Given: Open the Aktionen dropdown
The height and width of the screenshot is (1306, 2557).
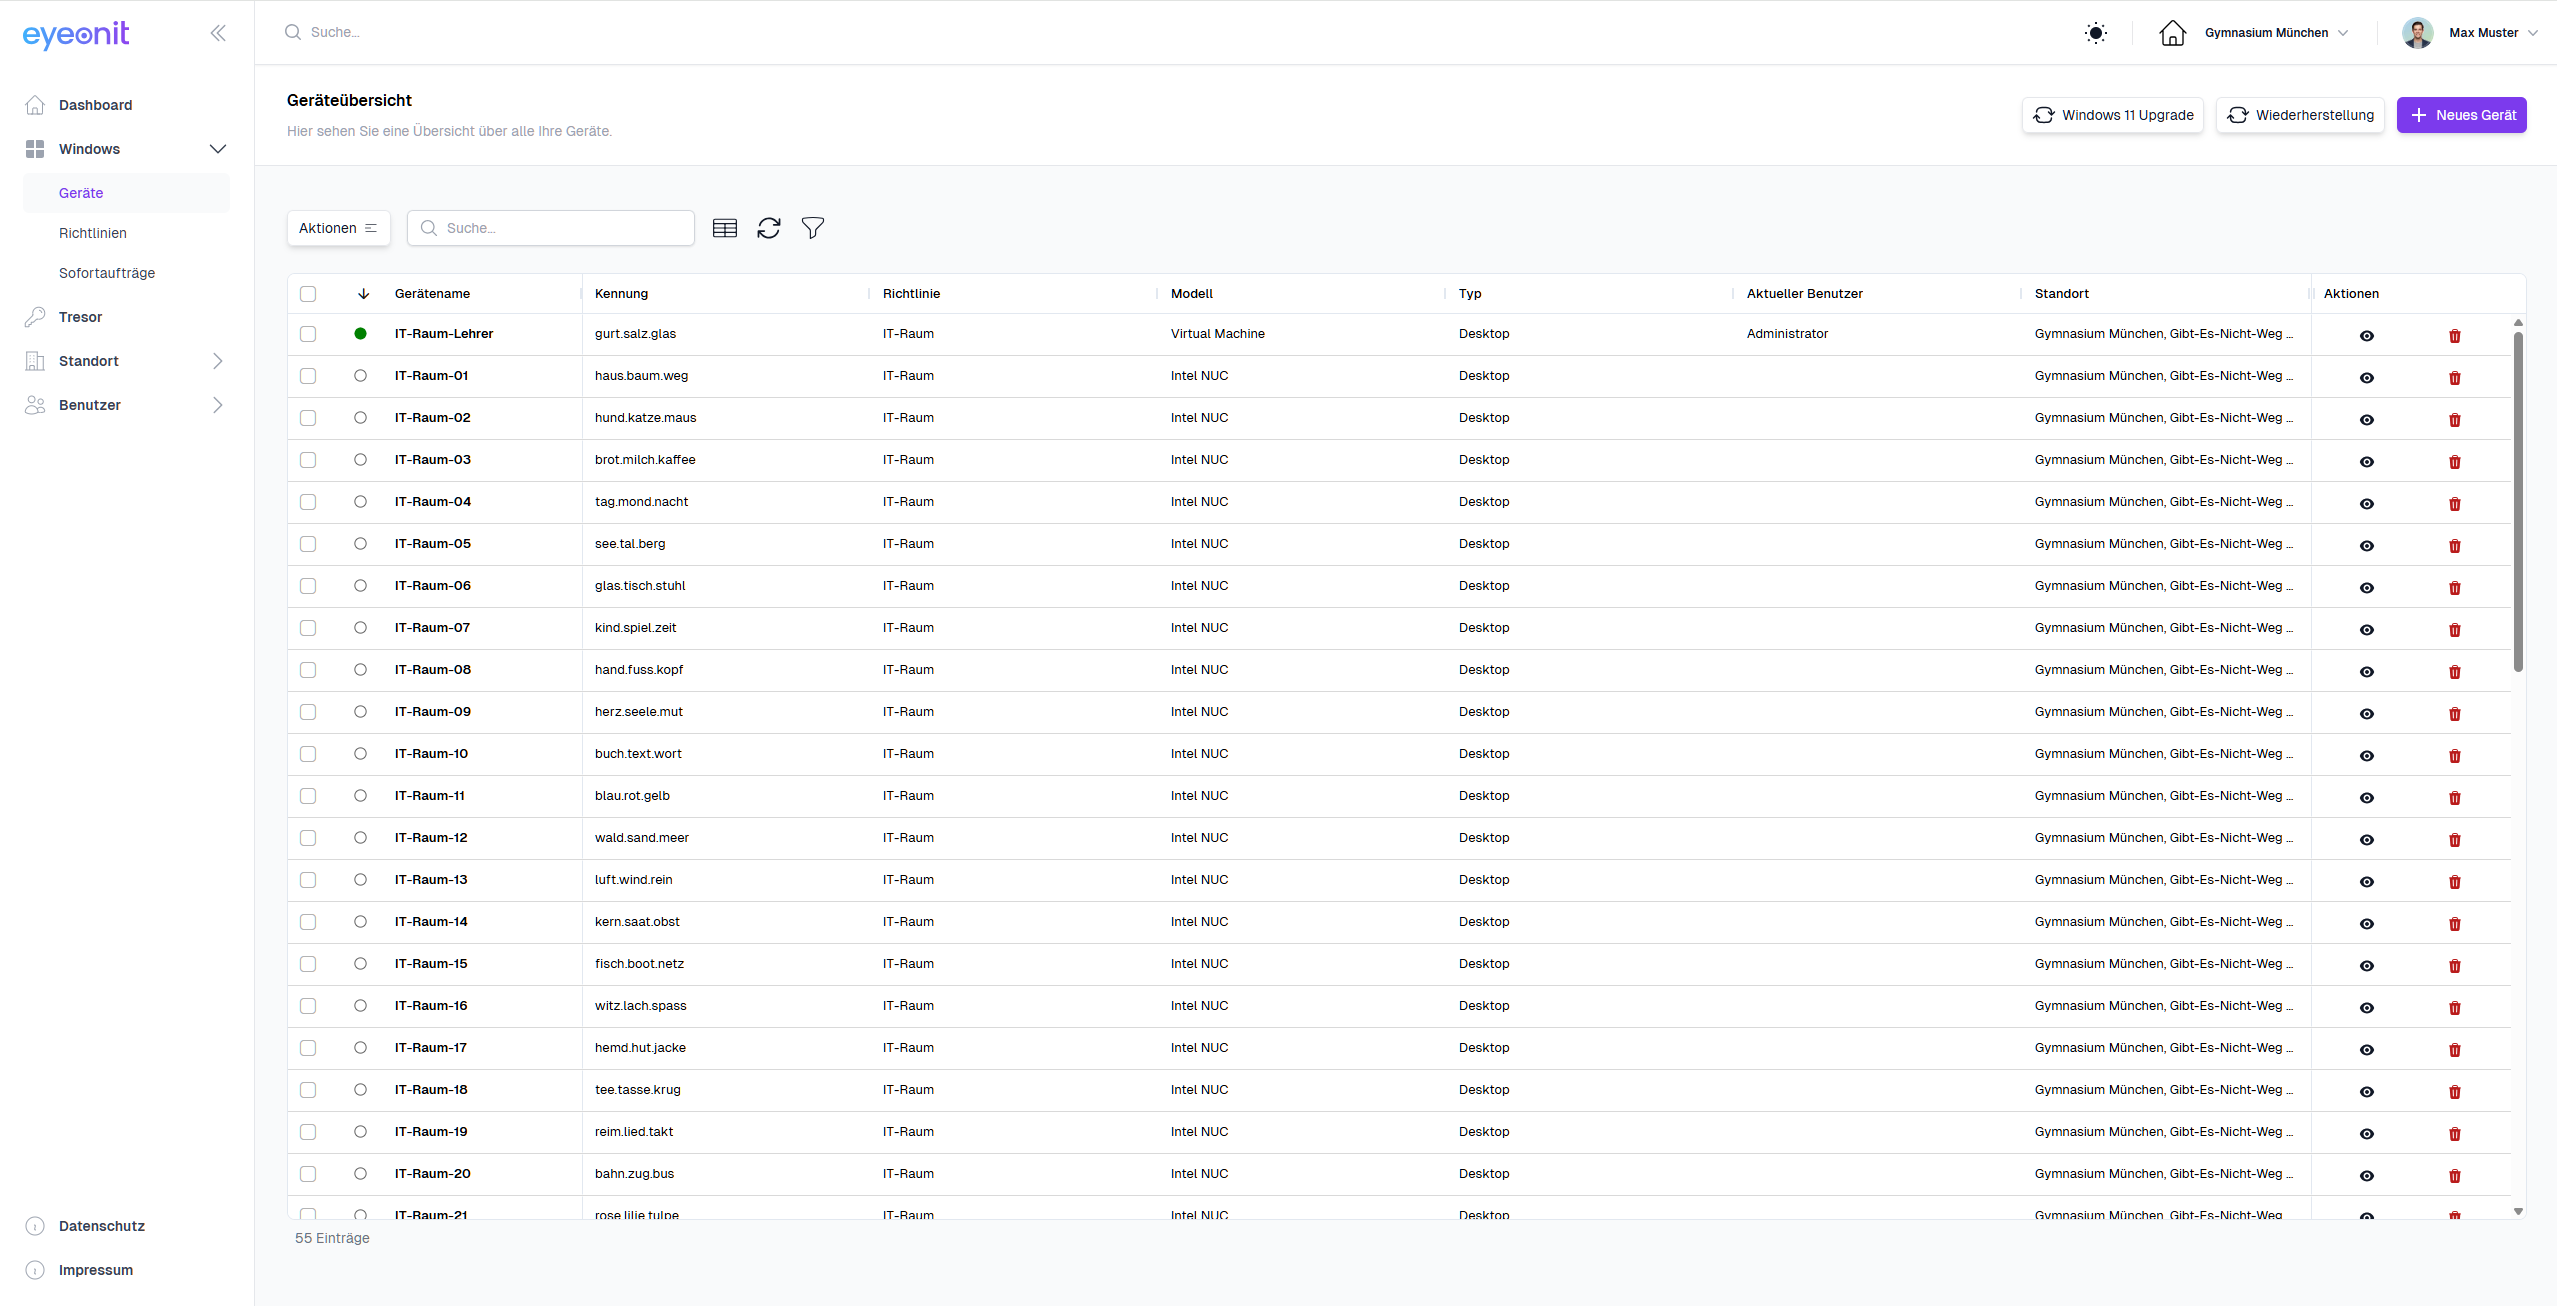Looking at the screenshot, I should pos(338,228).
